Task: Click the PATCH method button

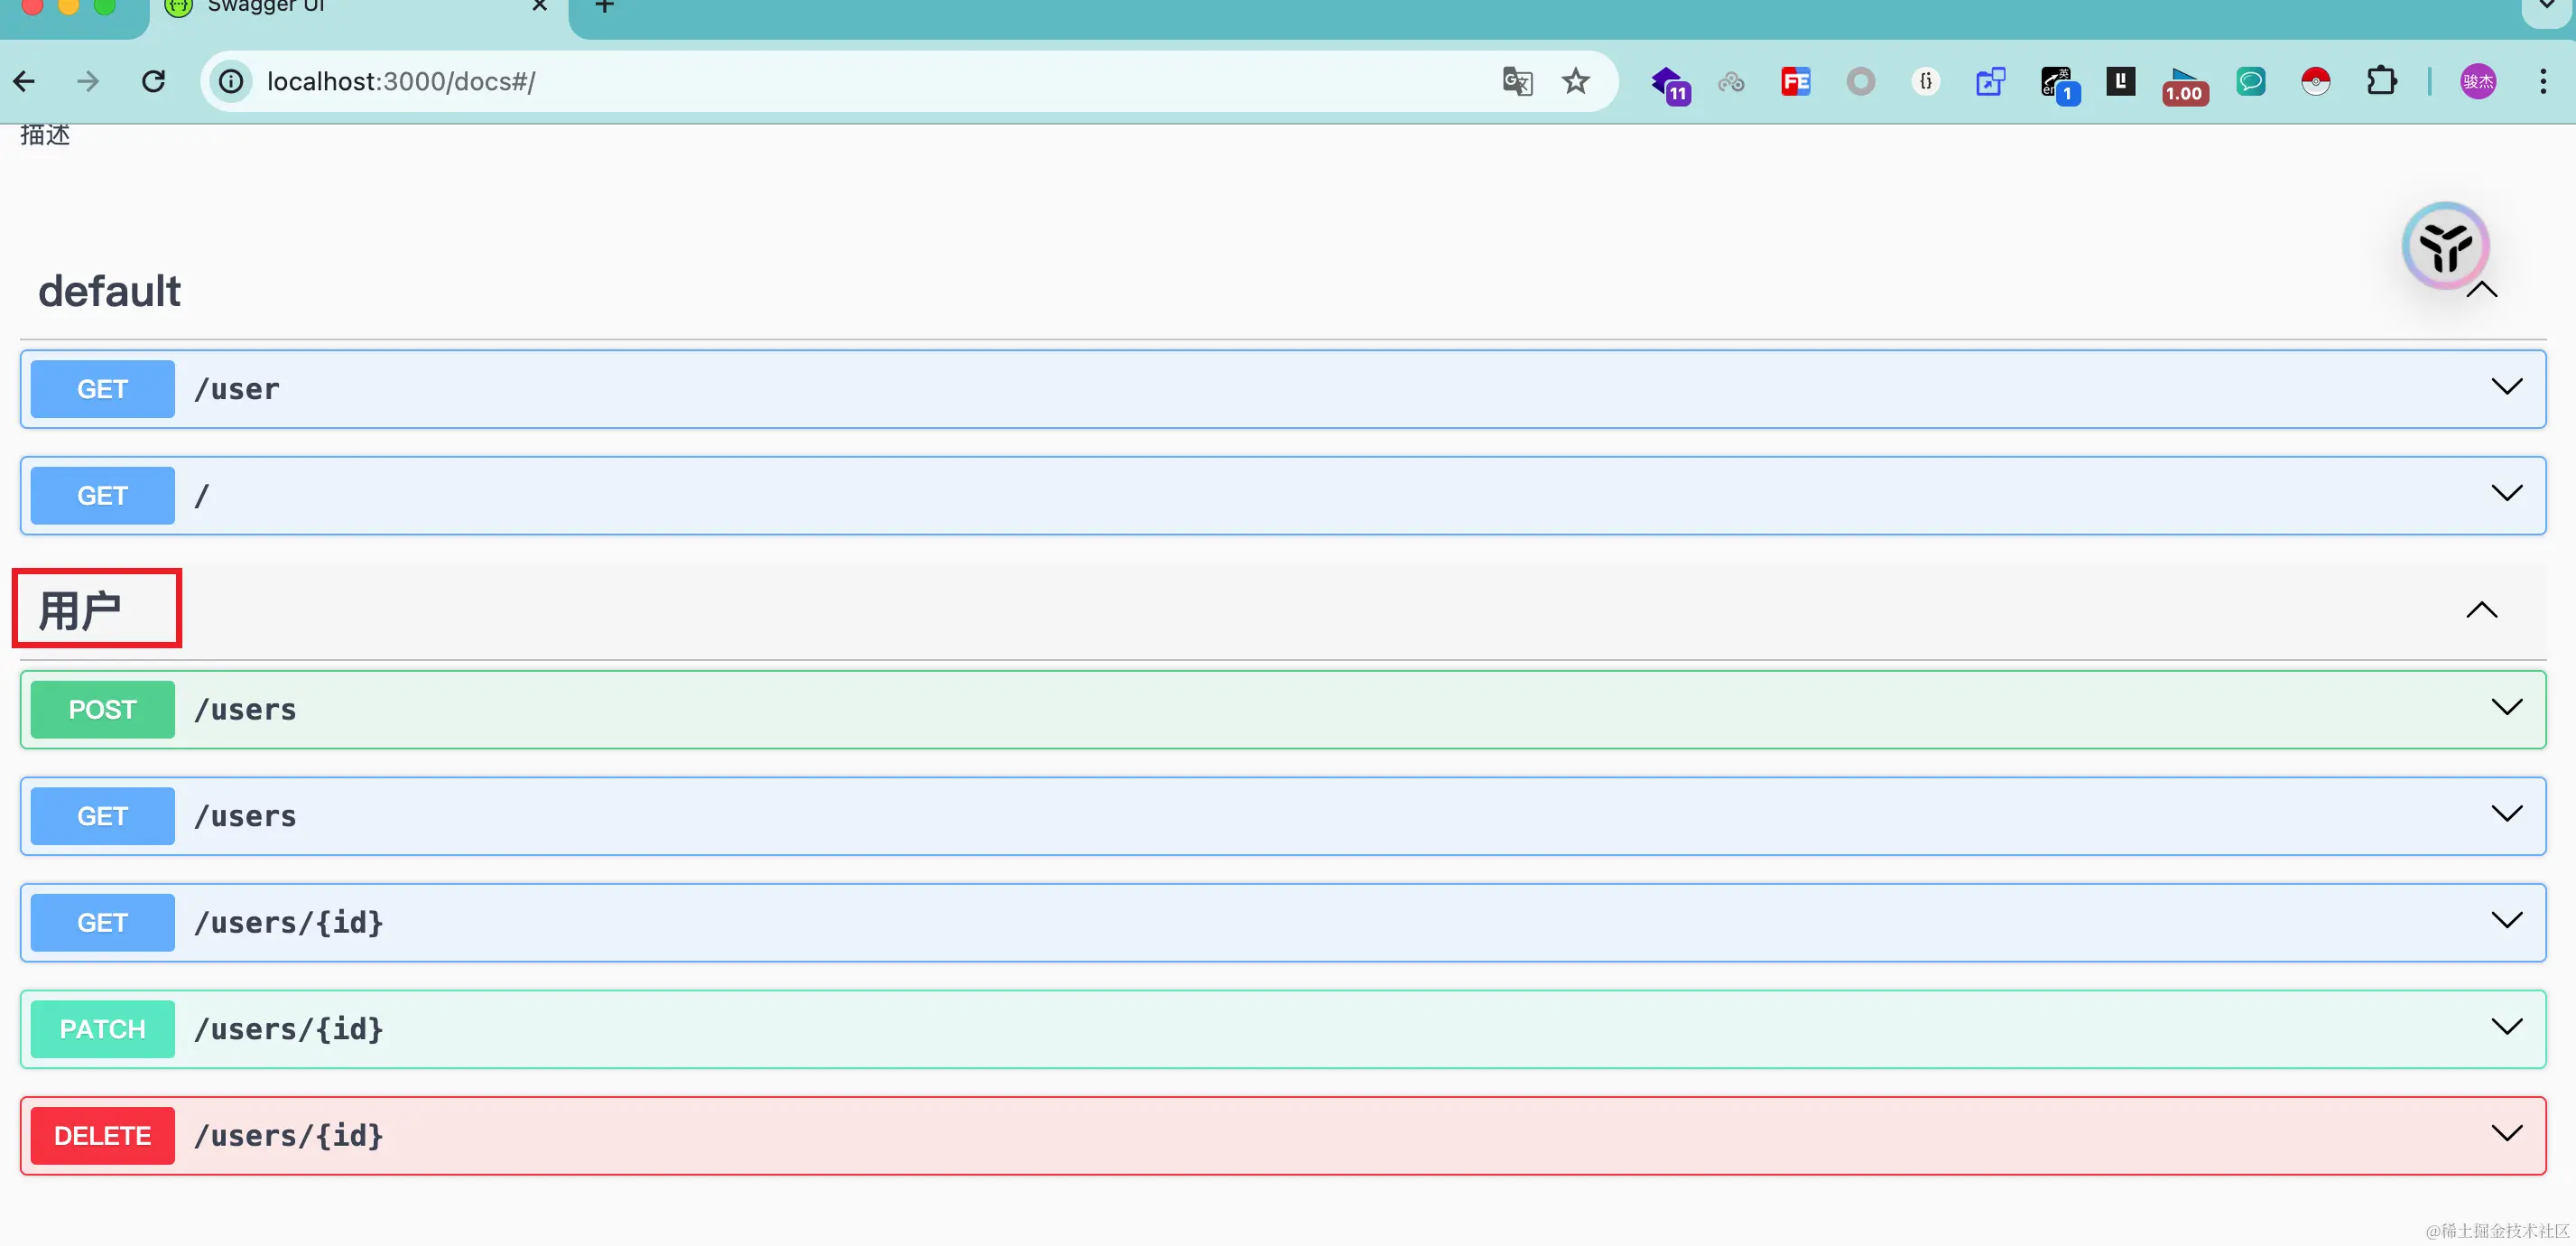Action: pos(102,1029)
